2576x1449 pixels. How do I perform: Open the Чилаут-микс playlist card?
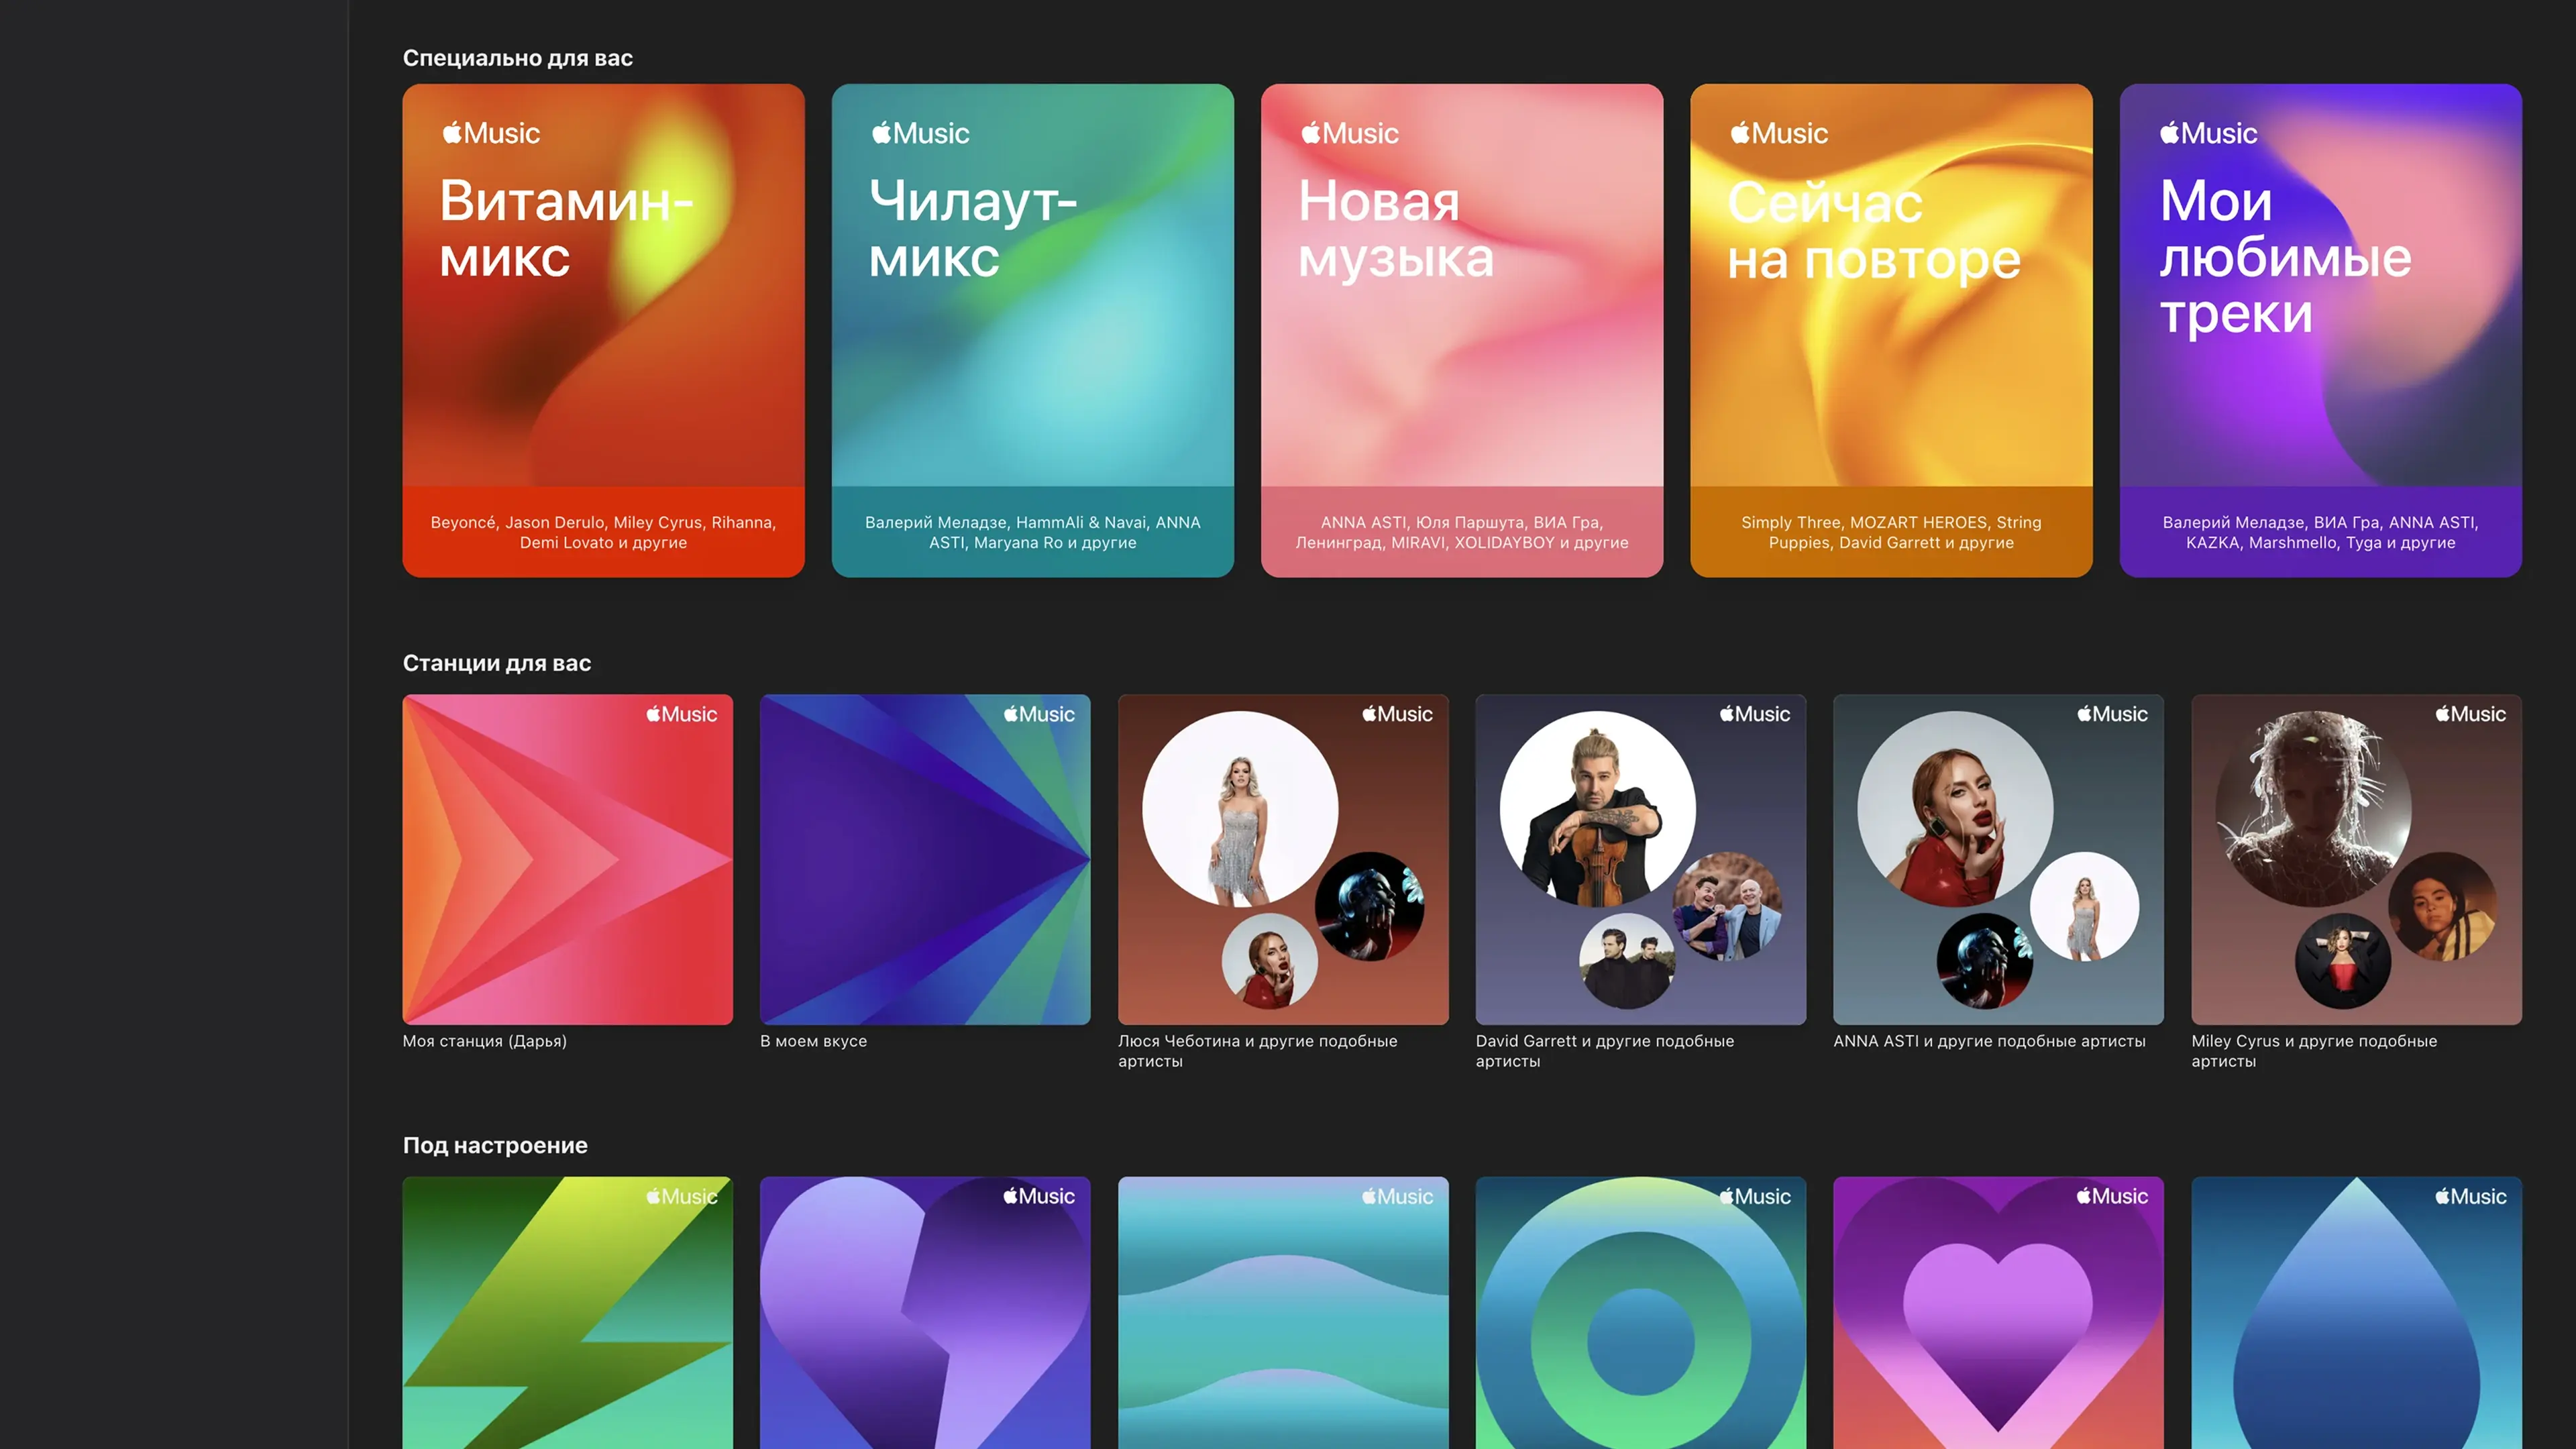point(1032,330)
